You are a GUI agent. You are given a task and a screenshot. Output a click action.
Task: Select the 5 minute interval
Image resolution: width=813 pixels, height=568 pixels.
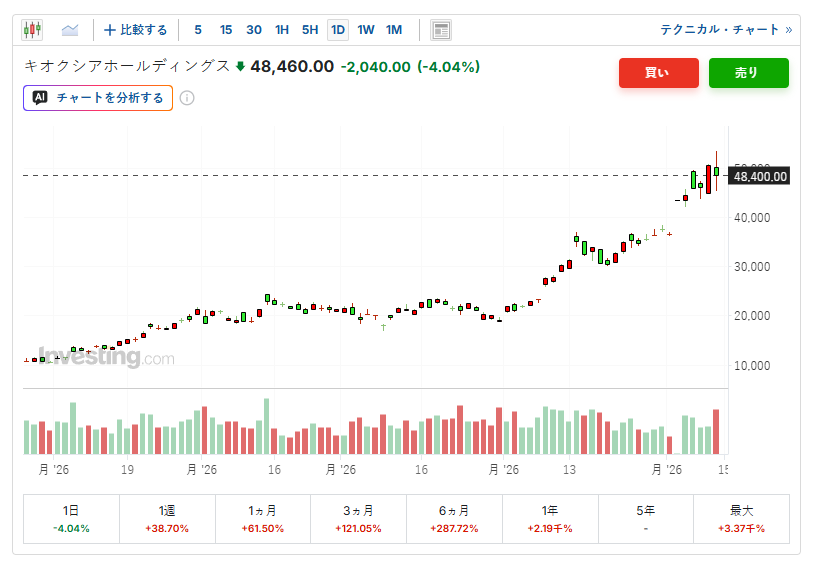point(198,30)
